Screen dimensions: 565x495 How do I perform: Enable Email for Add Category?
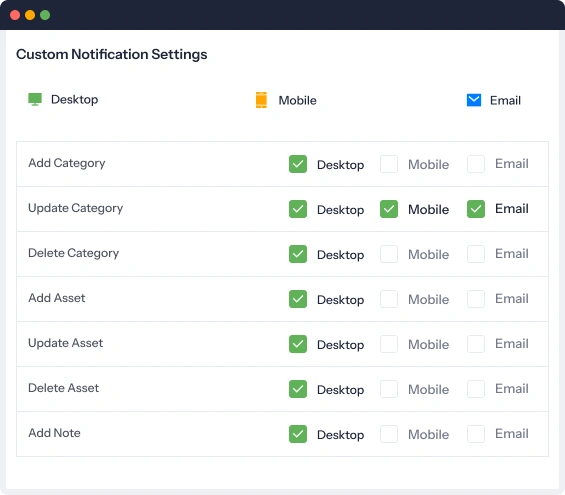[x=476, y=164]
